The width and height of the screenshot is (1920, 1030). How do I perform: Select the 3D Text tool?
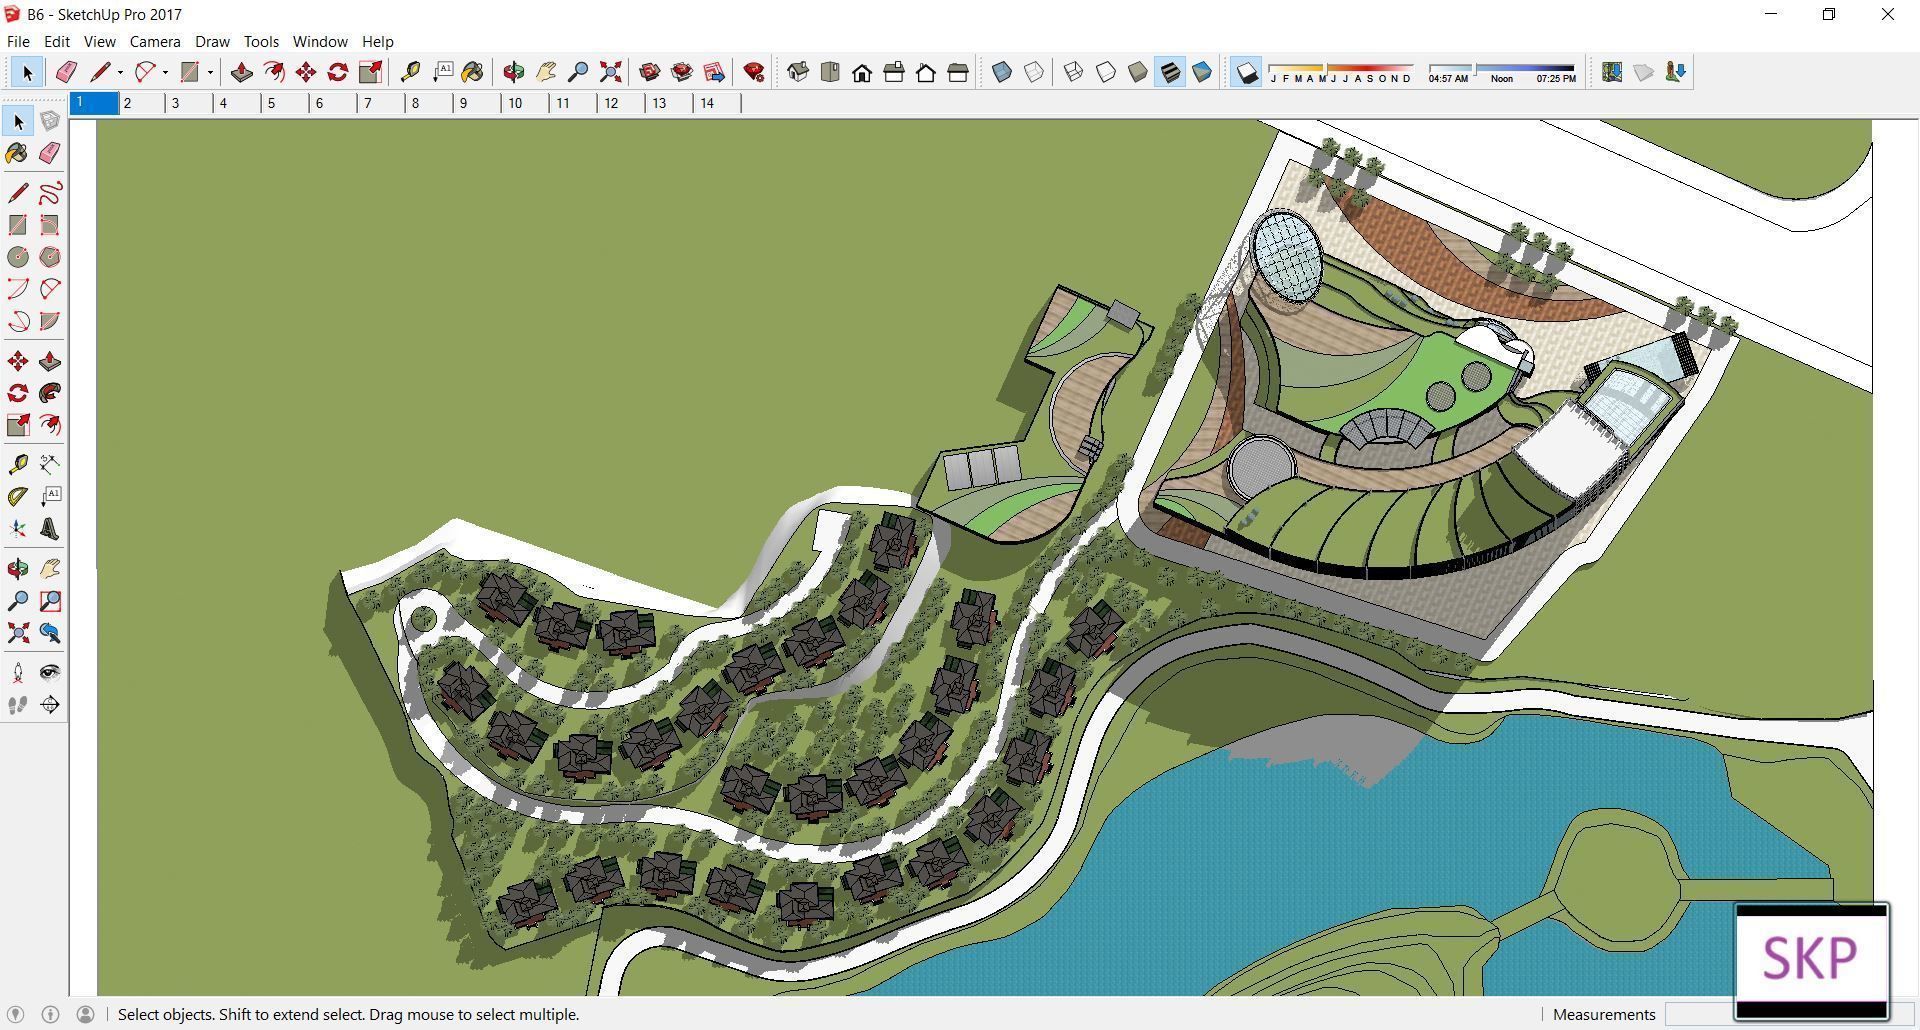point(50,529)
